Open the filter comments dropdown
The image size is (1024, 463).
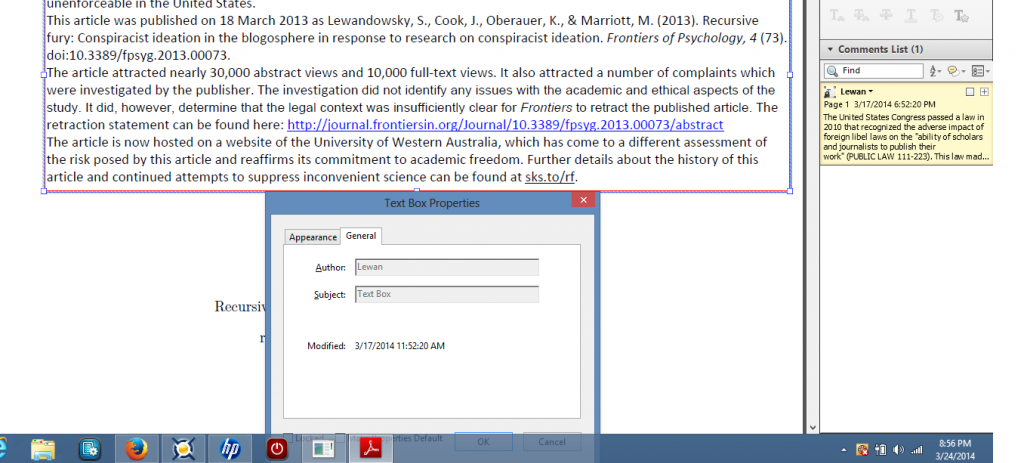coord(956,71)
